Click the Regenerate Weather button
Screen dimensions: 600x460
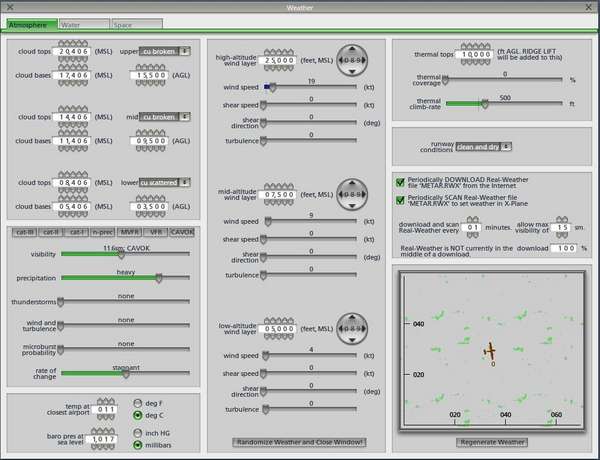492,442
